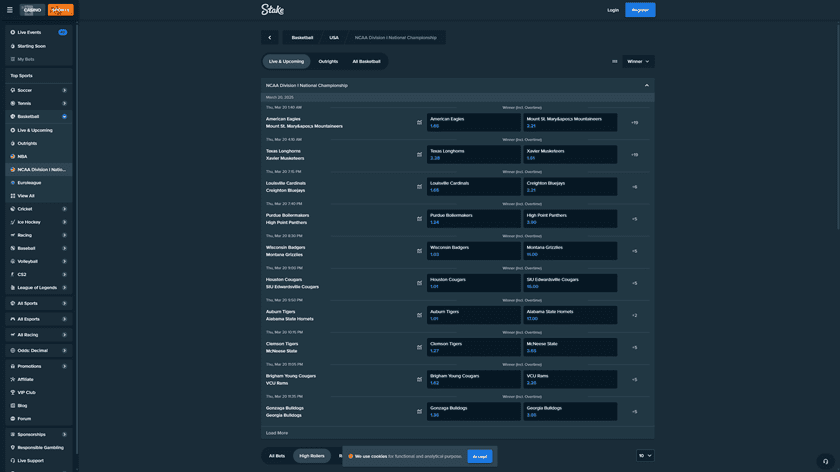
Task: Expand Odds: Decimal selector
Action: tap(64, 351)
